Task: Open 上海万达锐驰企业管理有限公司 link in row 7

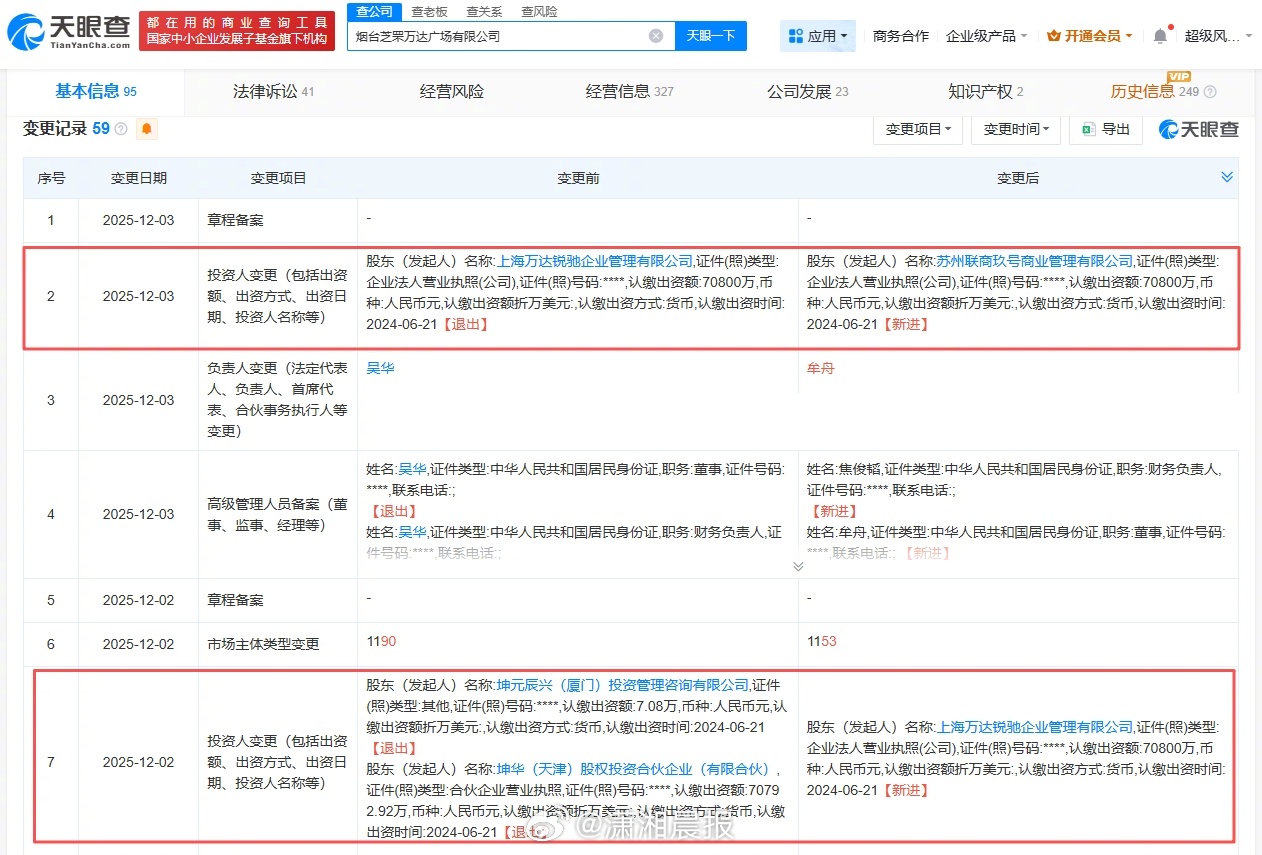Action: pyautogui.click(x=1035, y=727)
